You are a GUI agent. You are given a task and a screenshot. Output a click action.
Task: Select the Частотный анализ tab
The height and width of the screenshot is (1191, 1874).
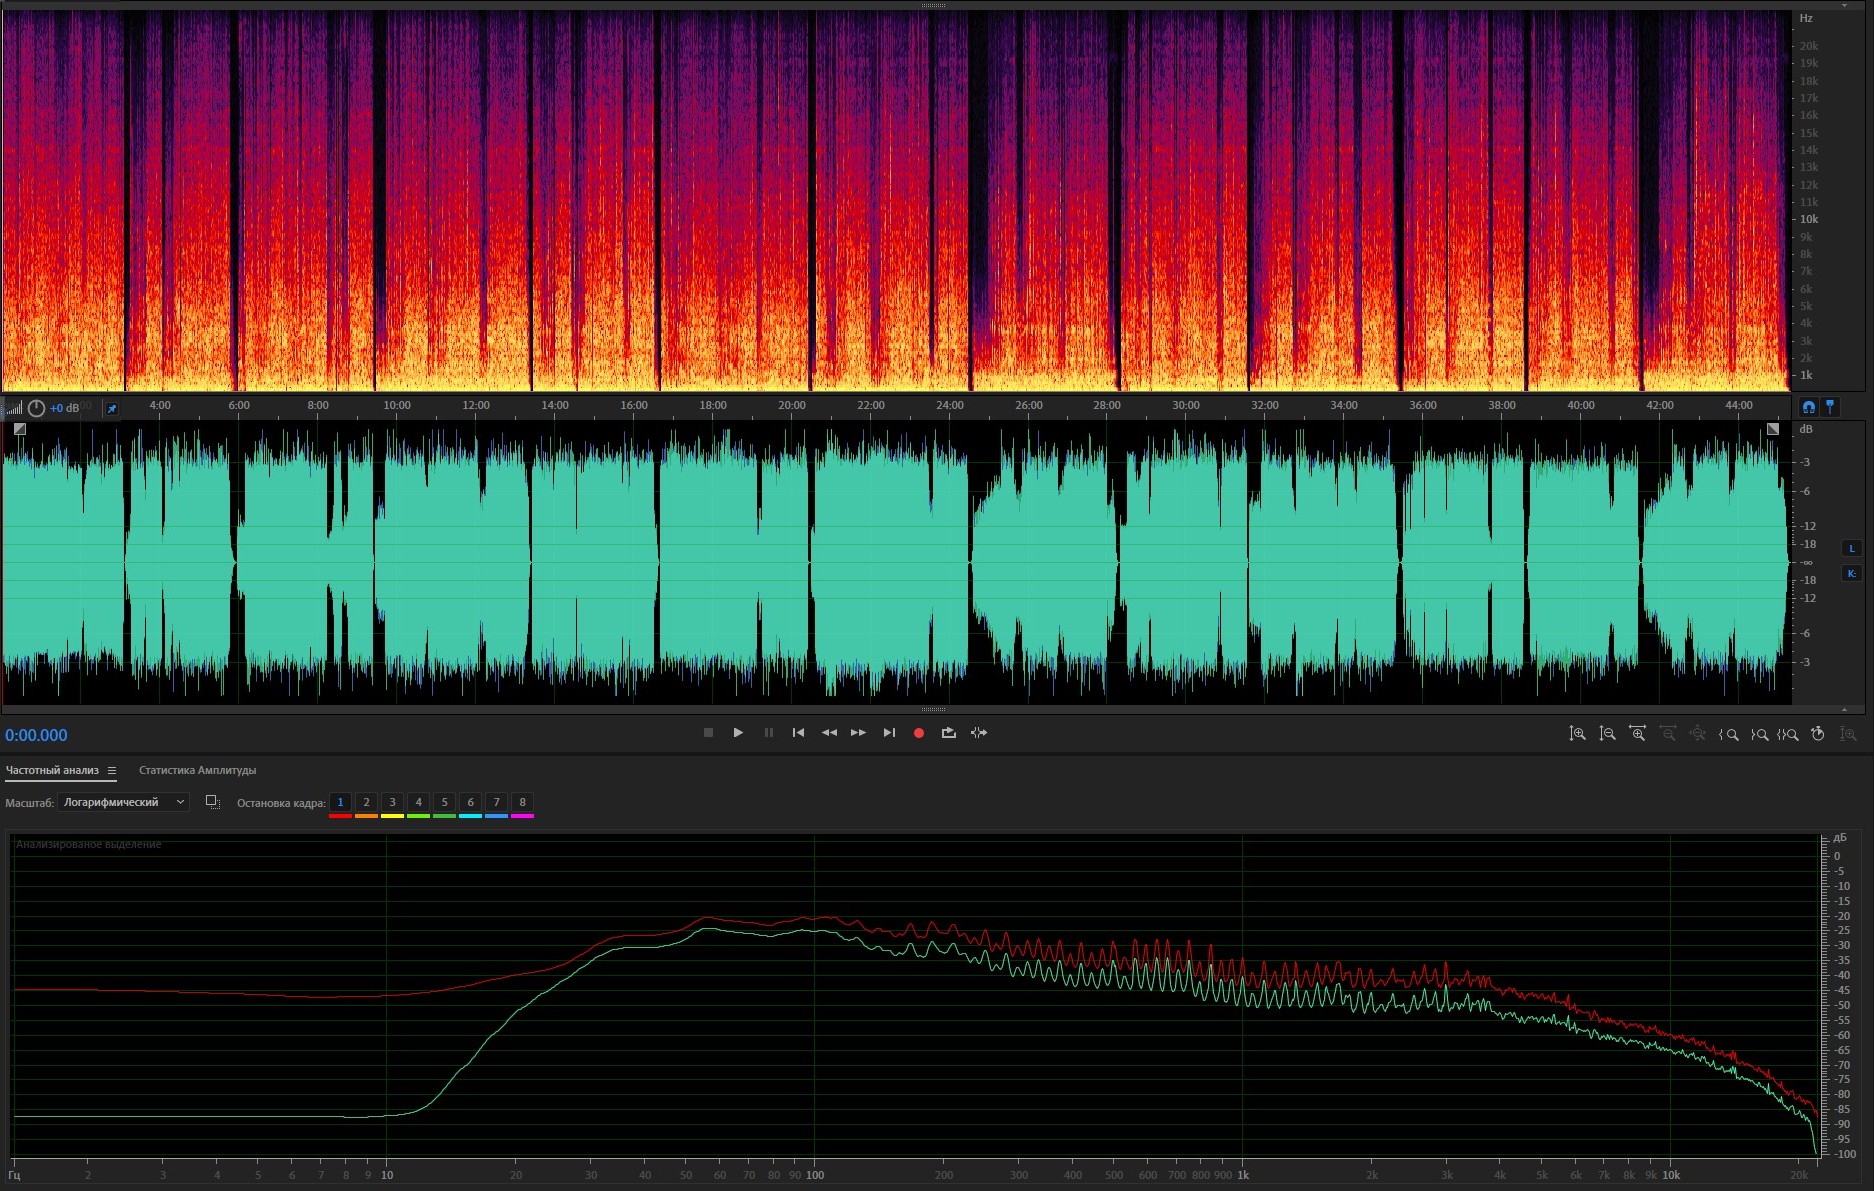[52, 770]
